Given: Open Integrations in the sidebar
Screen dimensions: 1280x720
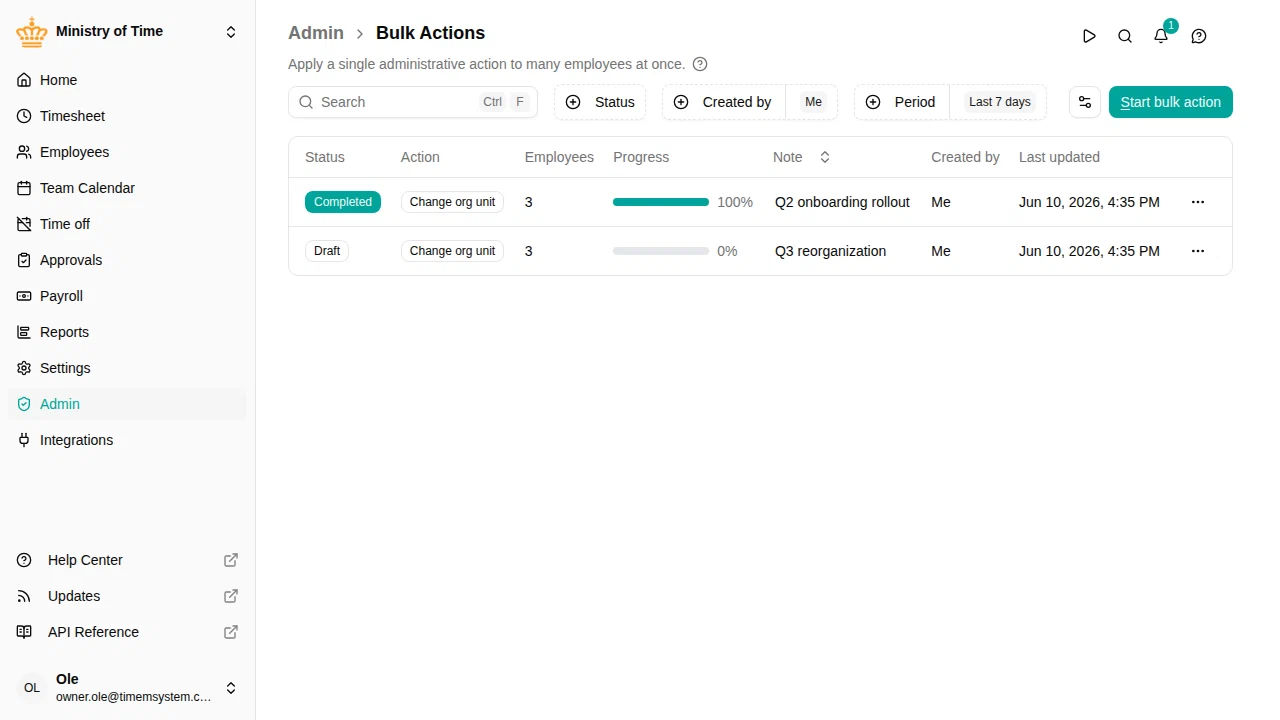Looking at the screenshot, I should [128, 440].
